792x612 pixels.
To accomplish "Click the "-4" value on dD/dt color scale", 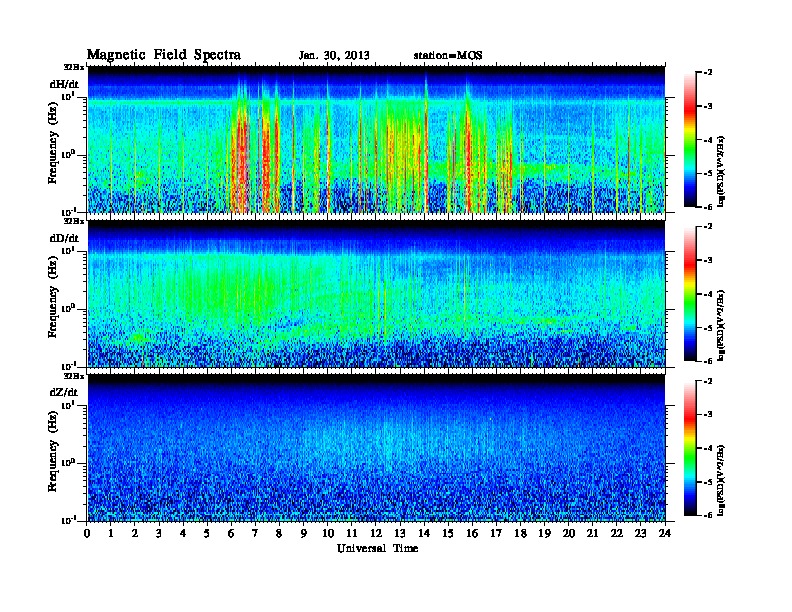I will click(x=708, y=294).
